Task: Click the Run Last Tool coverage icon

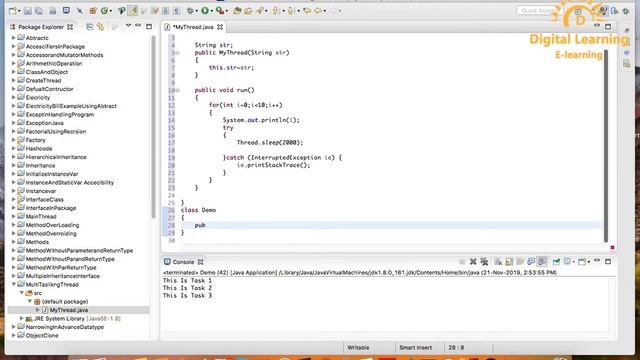Action: coord(220,11)
